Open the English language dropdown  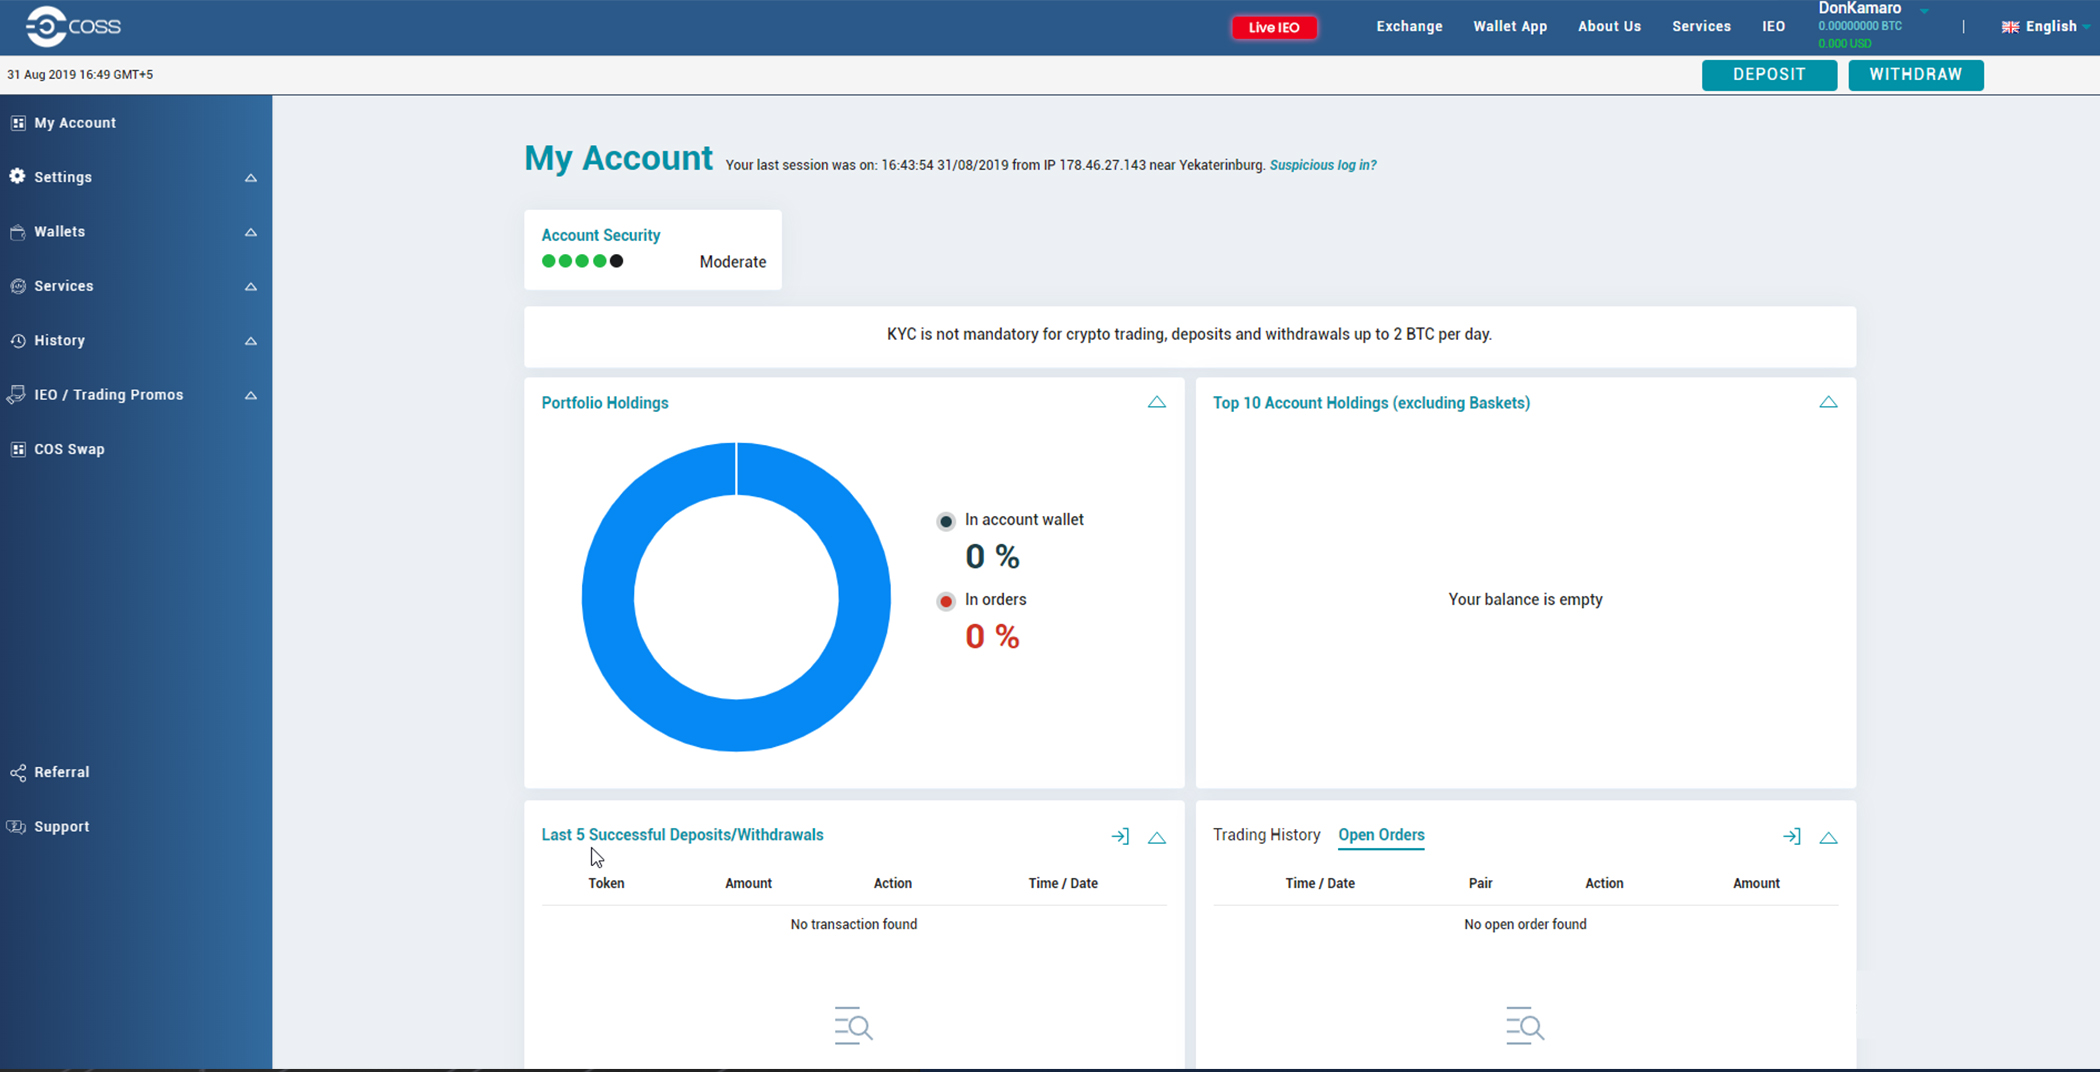[2045, 27]
